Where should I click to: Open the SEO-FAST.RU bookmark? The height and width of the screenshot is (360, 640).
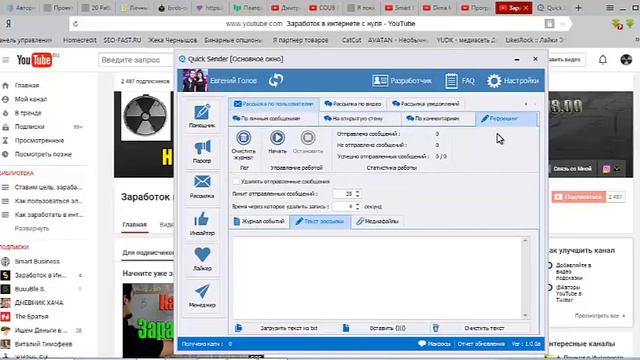click(x=122, y=40)
